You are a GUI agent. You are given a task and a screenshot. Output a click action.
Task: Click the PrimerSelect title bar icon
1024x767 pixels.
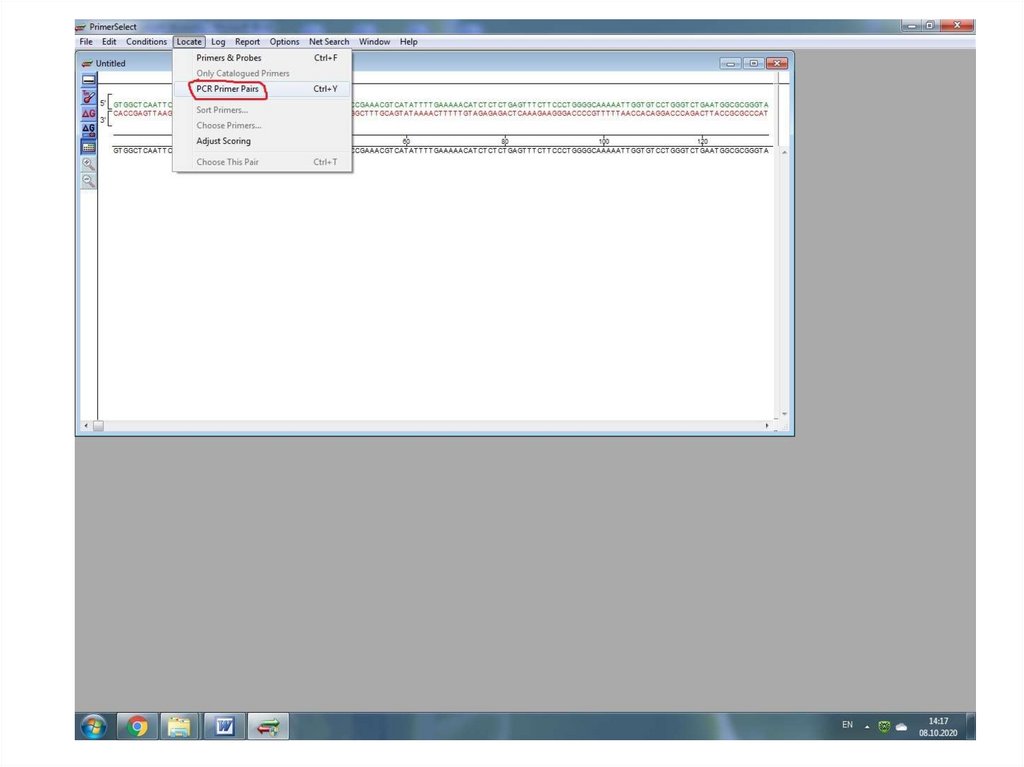(81, 27)
